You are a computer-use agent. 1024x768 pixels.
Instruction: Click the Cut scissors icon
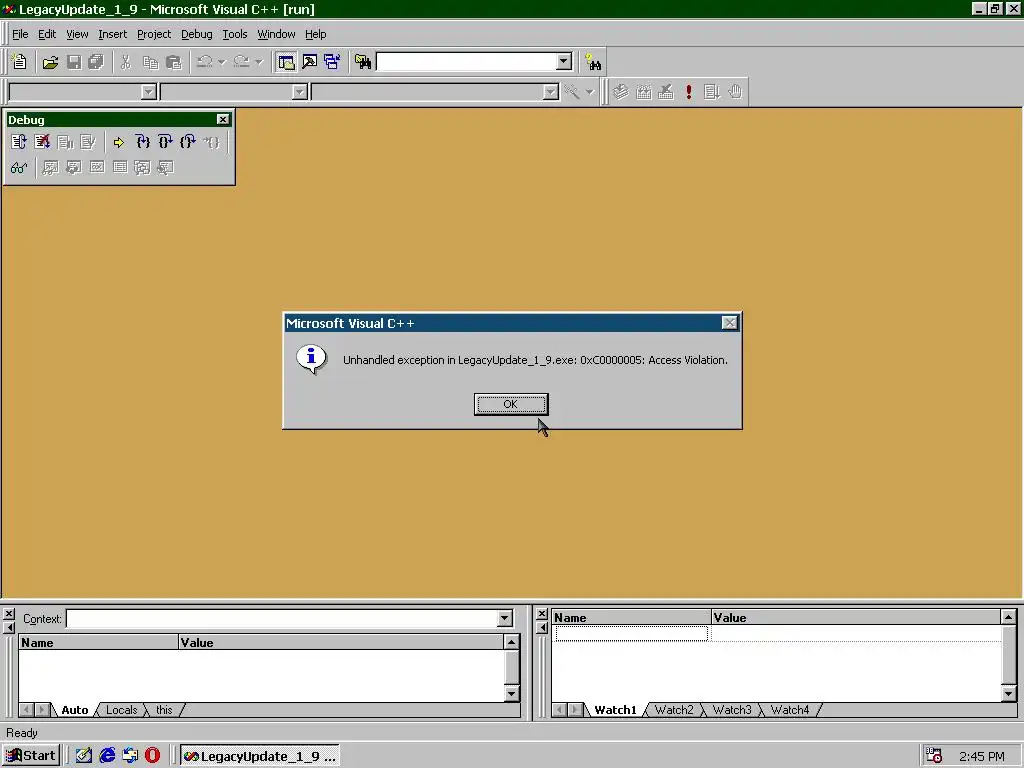pos(126,62)
